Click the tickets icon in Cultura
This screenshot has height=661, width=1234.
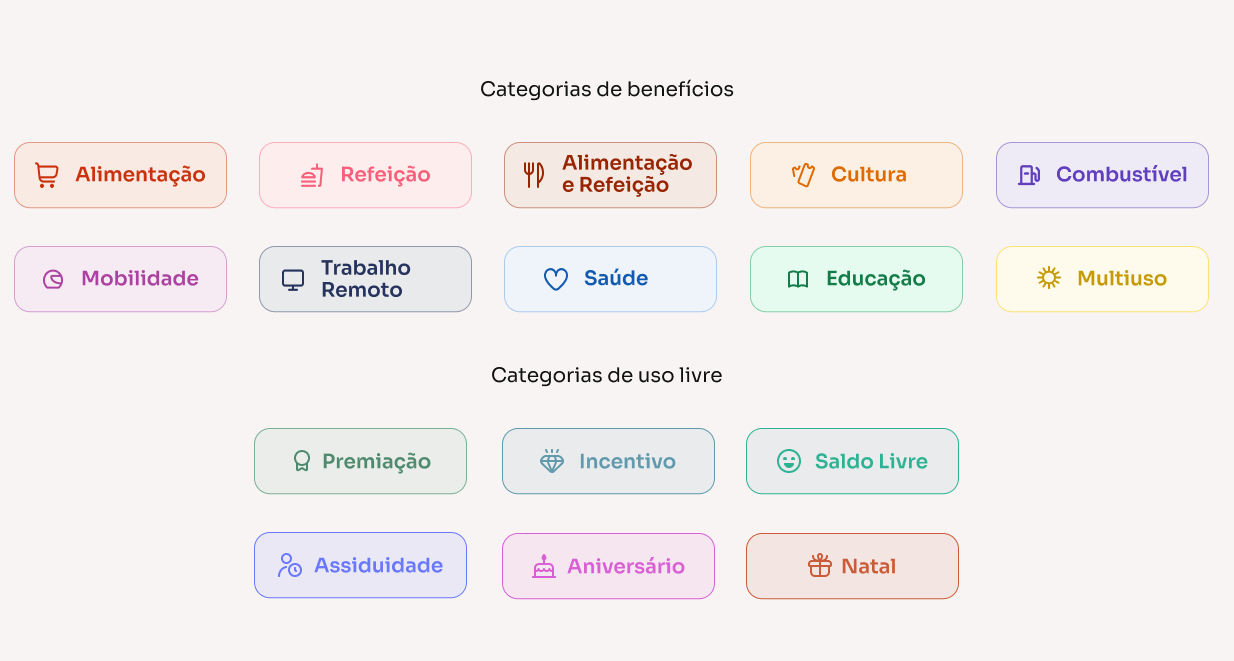pyautogui.click(x=803, y=175)
